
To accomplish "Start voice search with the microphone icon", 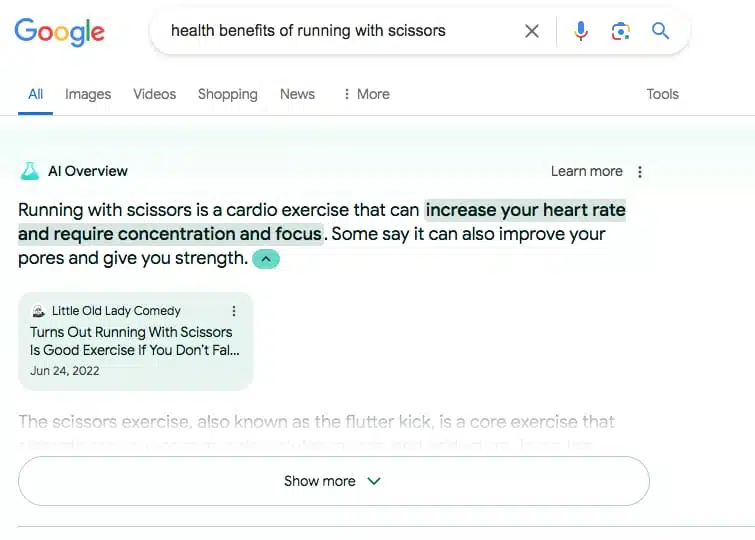I will [x=581, y=31].
